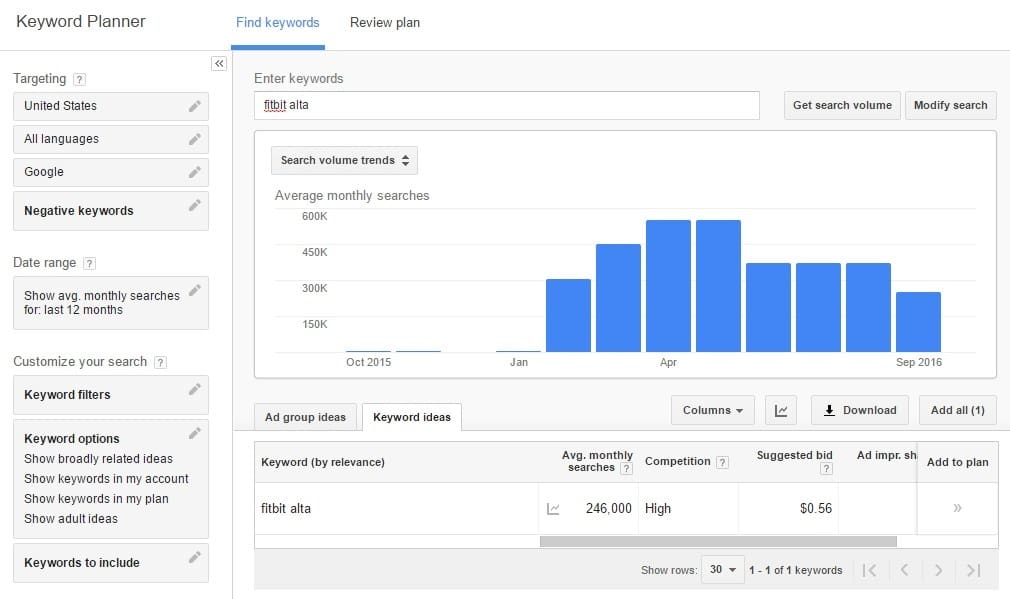Open Show rows 30 dropdown

pos(723,569)
